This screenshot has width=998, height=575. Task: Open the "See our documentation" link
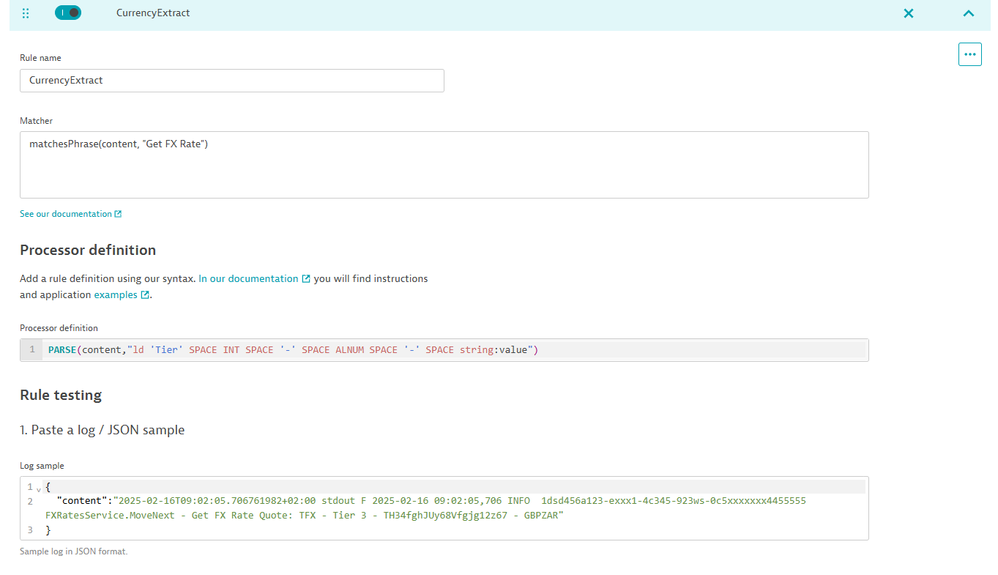pos(65,214)
